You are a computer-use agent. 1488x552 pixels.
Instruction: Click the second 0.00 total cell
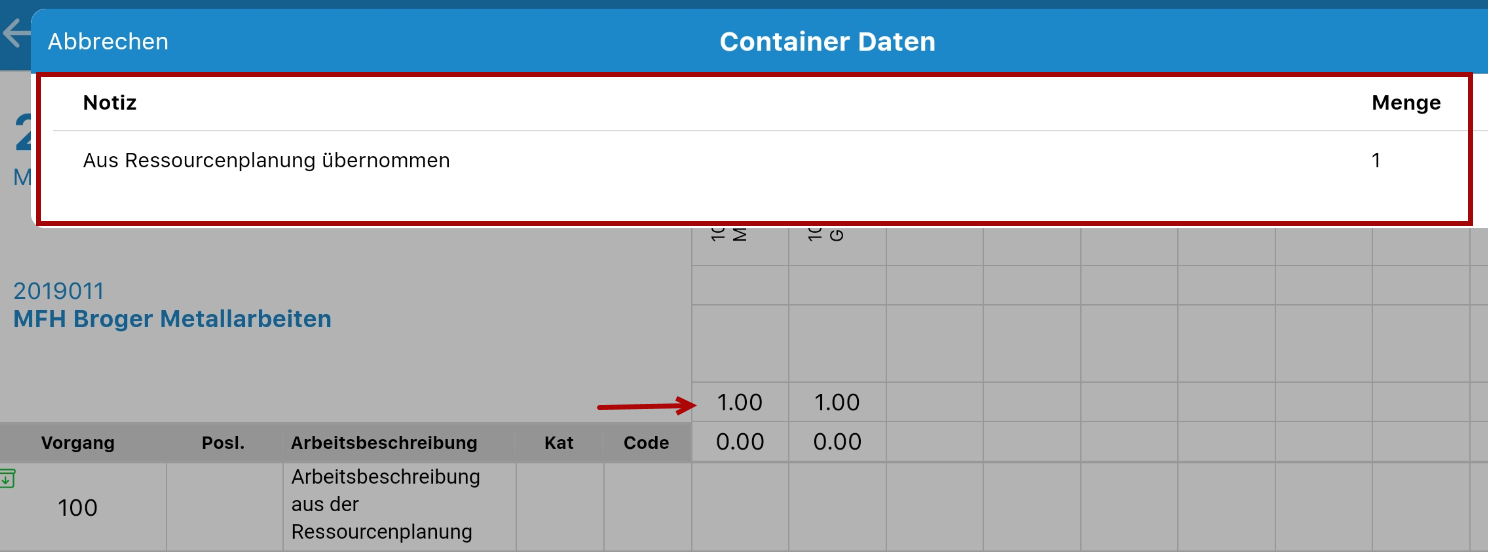coord(837,442)
